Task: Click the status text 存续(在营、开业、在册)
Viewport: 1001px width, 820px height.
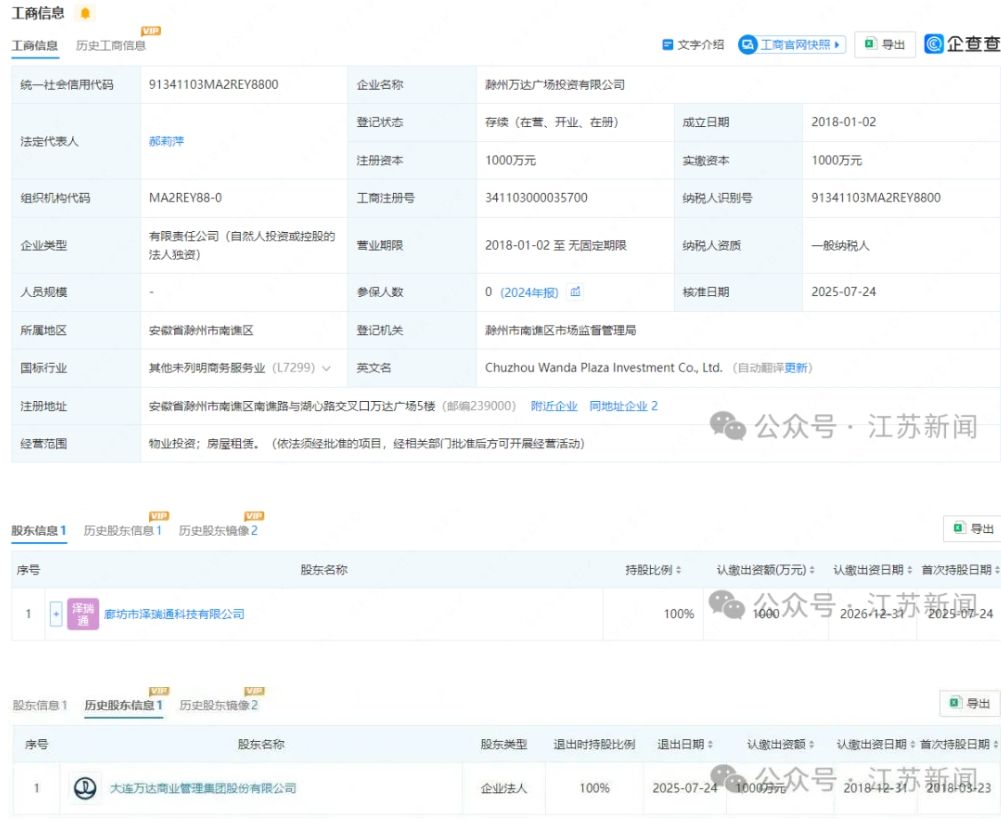Action: [552, 122]
